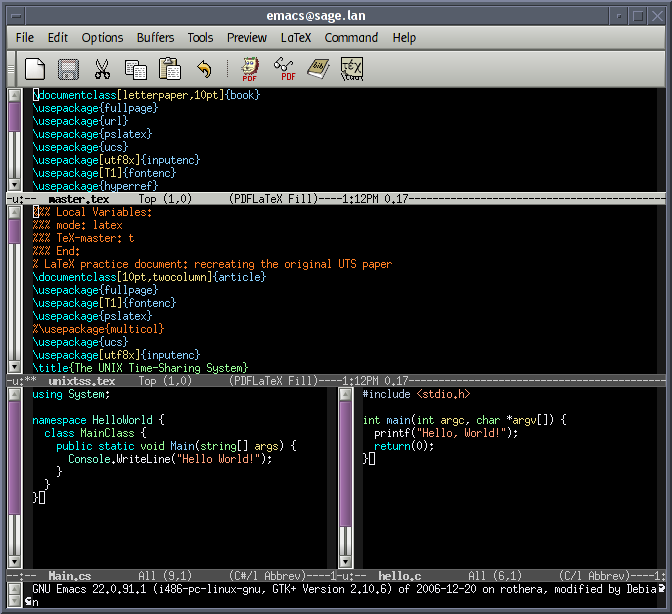Viewport: 672px width, 614px height.
Task: Open the Buffers menu
Action: click(155, 38)
